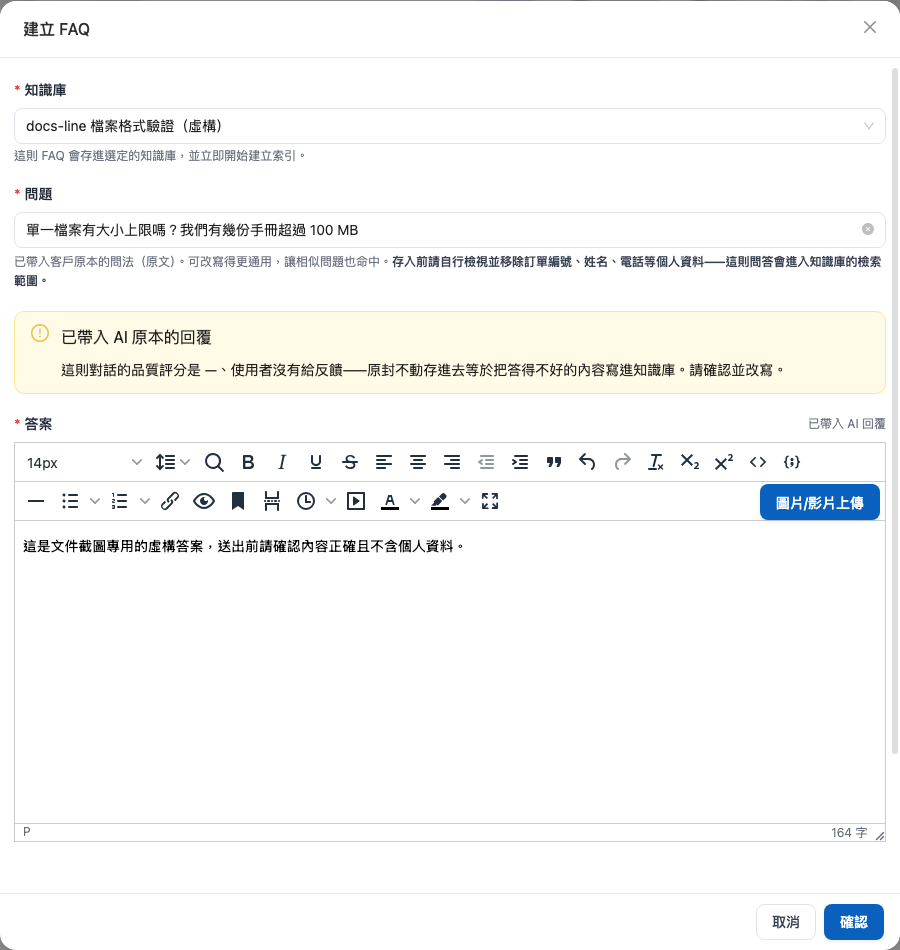Increase the paragraph indent
Screen dimensions: 900x950
(520, 462)
